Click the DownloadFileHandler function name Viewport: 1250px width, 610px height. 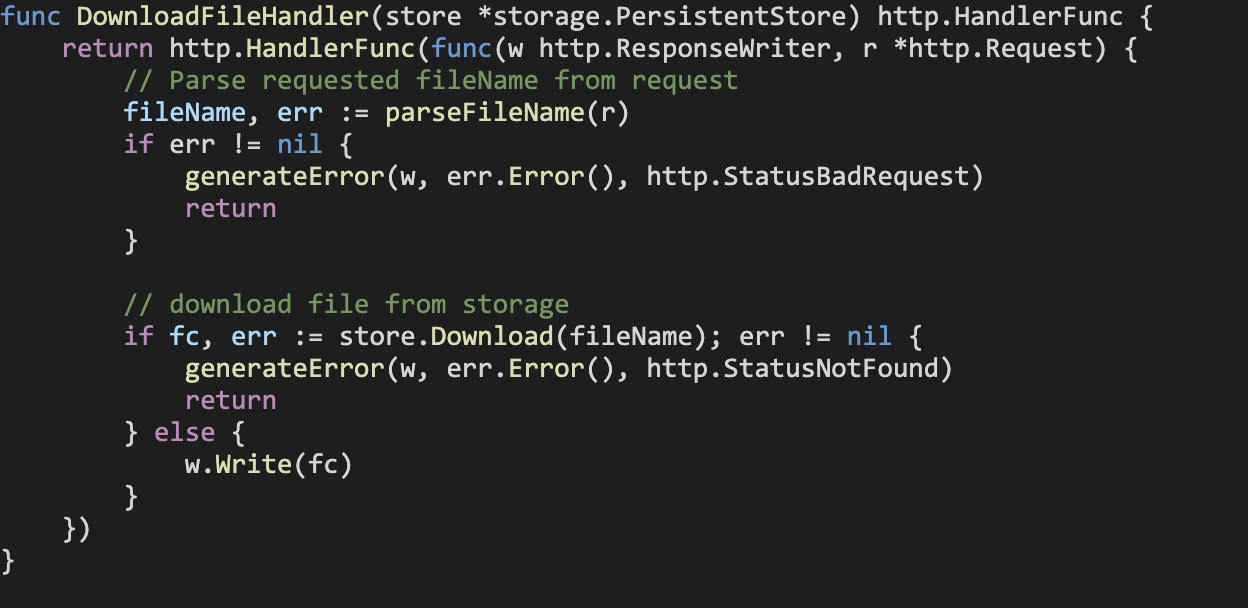[222, 17]
